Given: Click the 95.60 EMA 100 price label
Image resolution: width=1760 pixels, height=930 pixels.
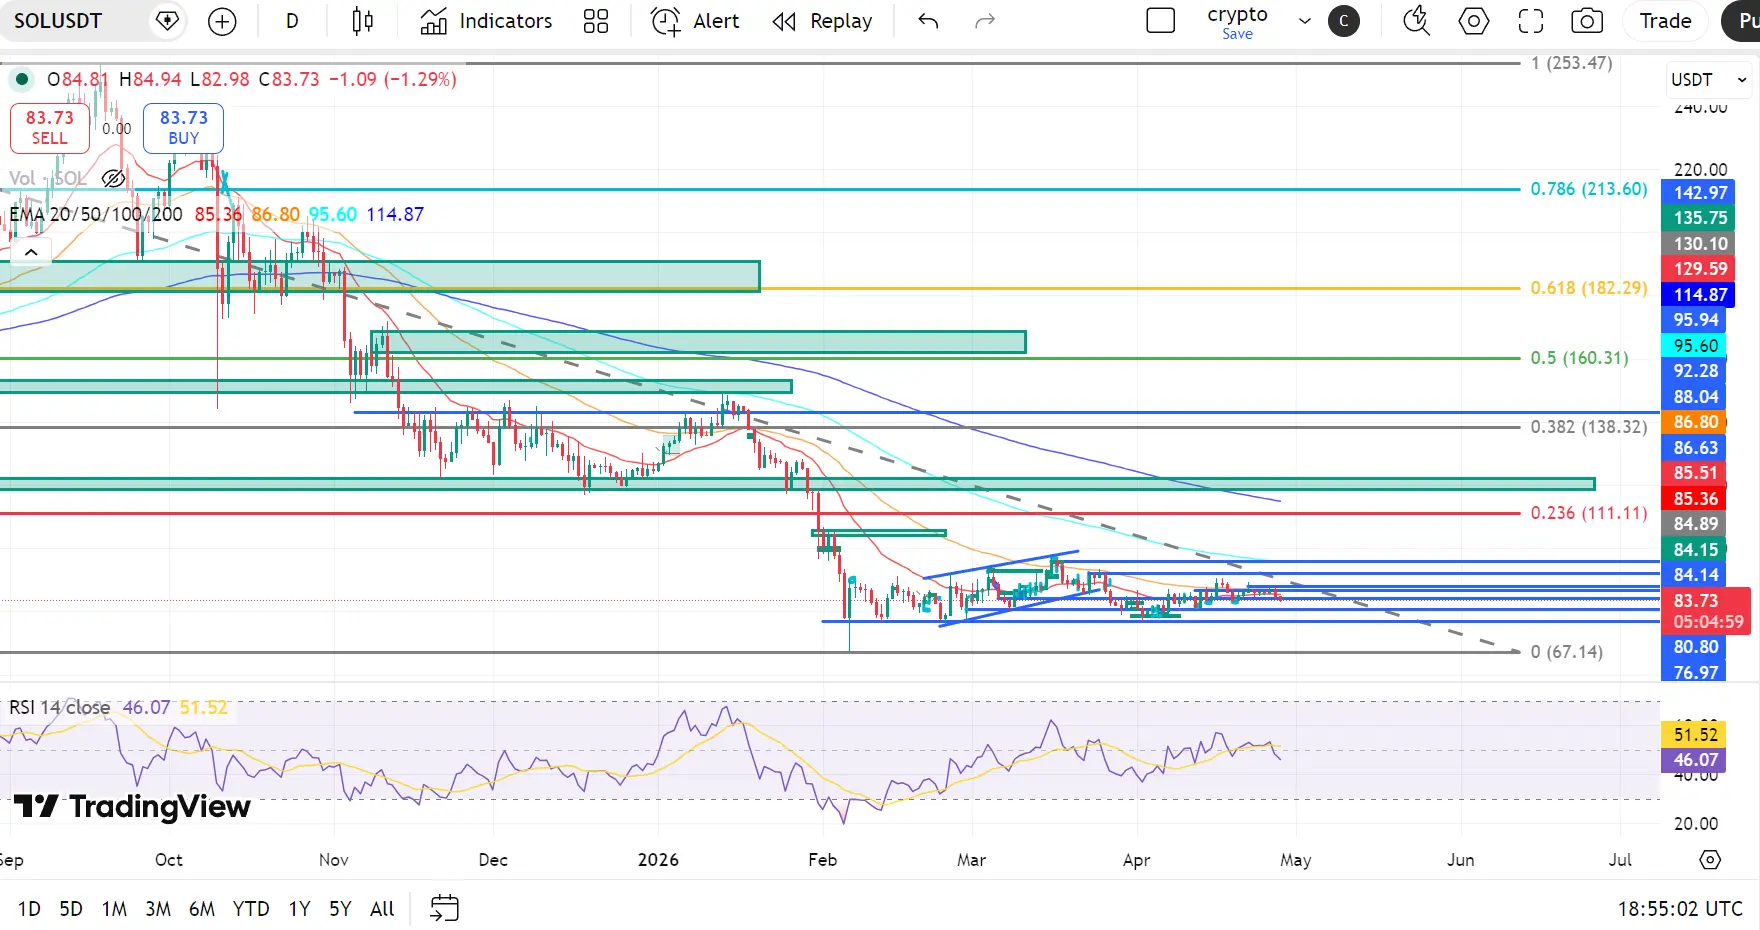Looking at the screenshot, I should pyautogui.click(x=1696, y=346).
